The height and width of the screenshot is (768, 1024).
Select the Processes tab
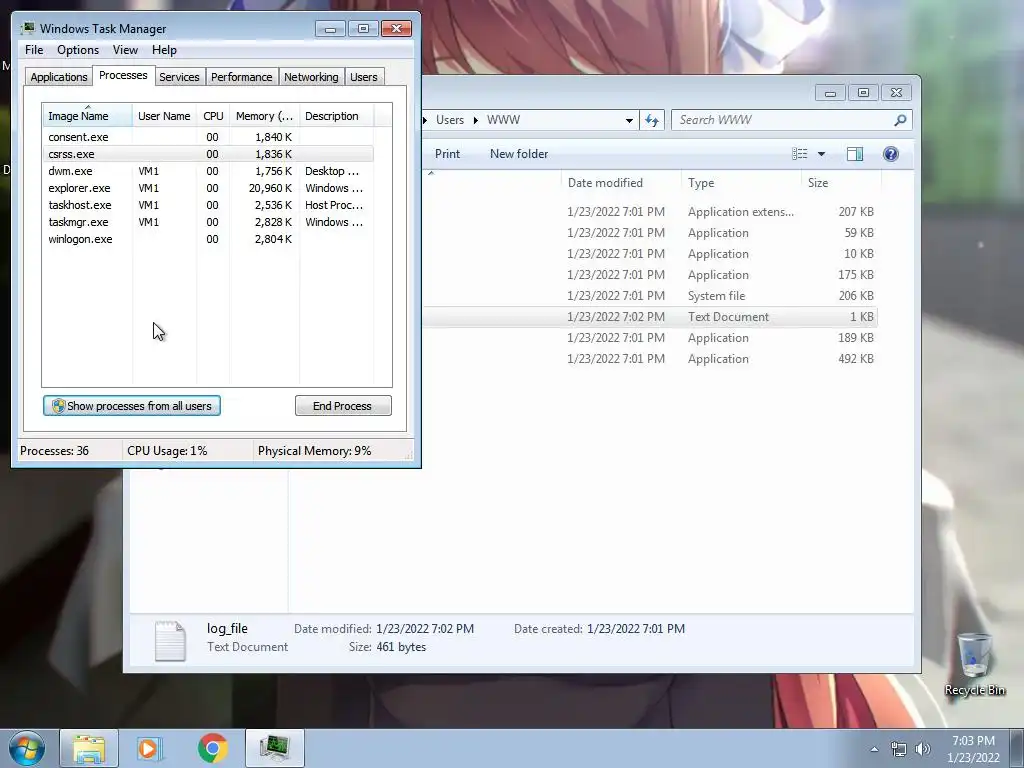click(123, 76)
